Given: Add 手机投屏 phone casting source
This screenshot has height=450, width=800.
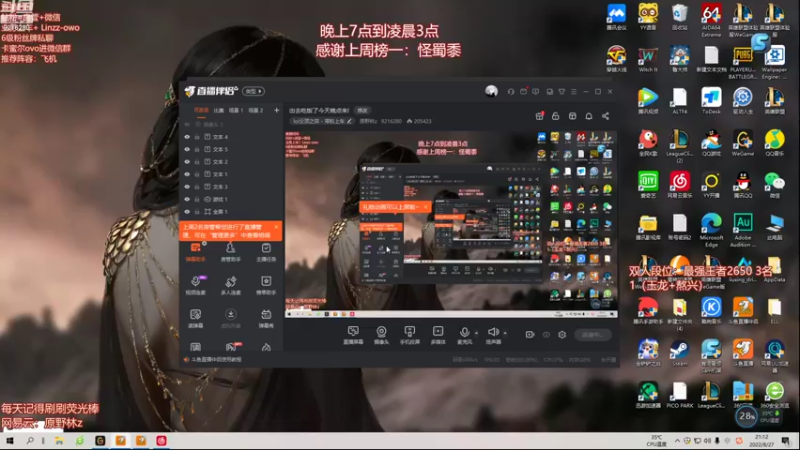Looking at the screenshot, I should pyautogui.click(x=410, y=335).
